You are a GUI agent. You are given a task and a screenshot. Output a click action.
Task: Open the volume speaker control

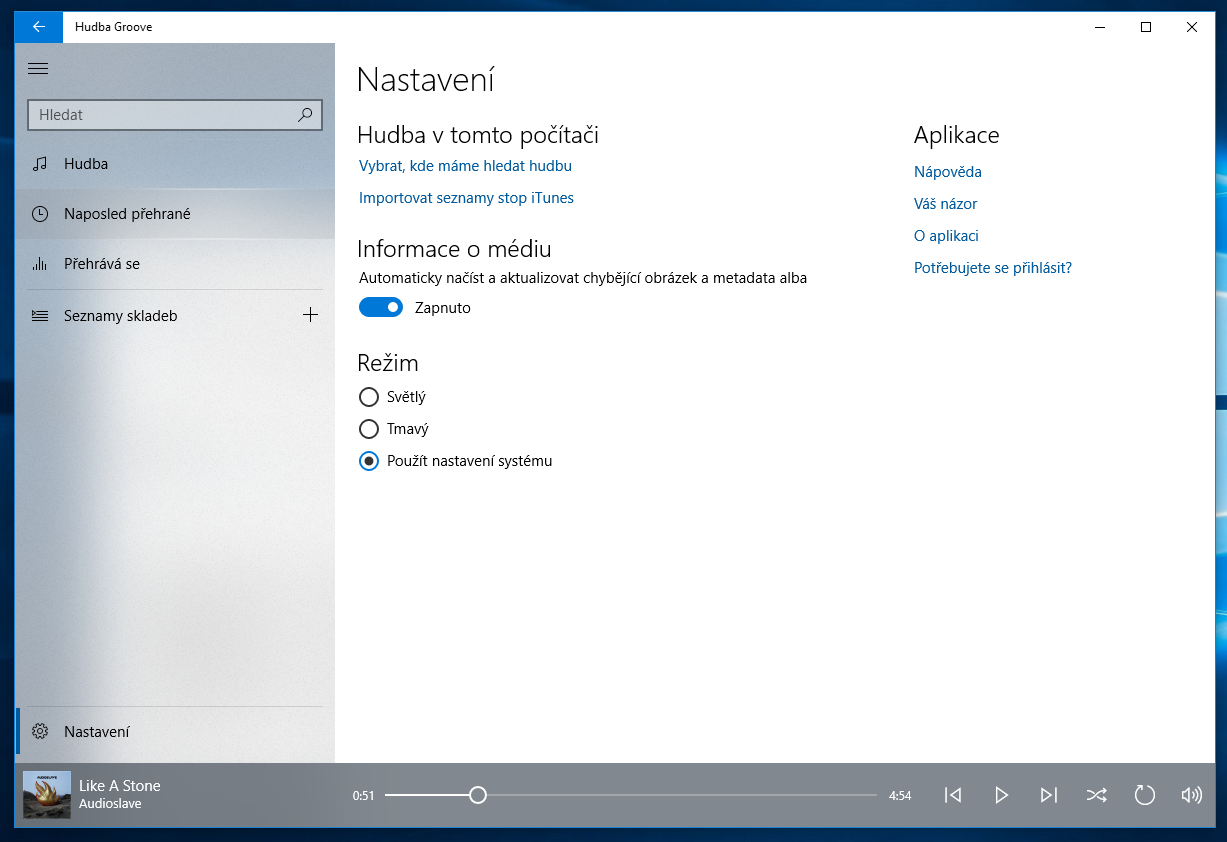tap(1191, 795)
